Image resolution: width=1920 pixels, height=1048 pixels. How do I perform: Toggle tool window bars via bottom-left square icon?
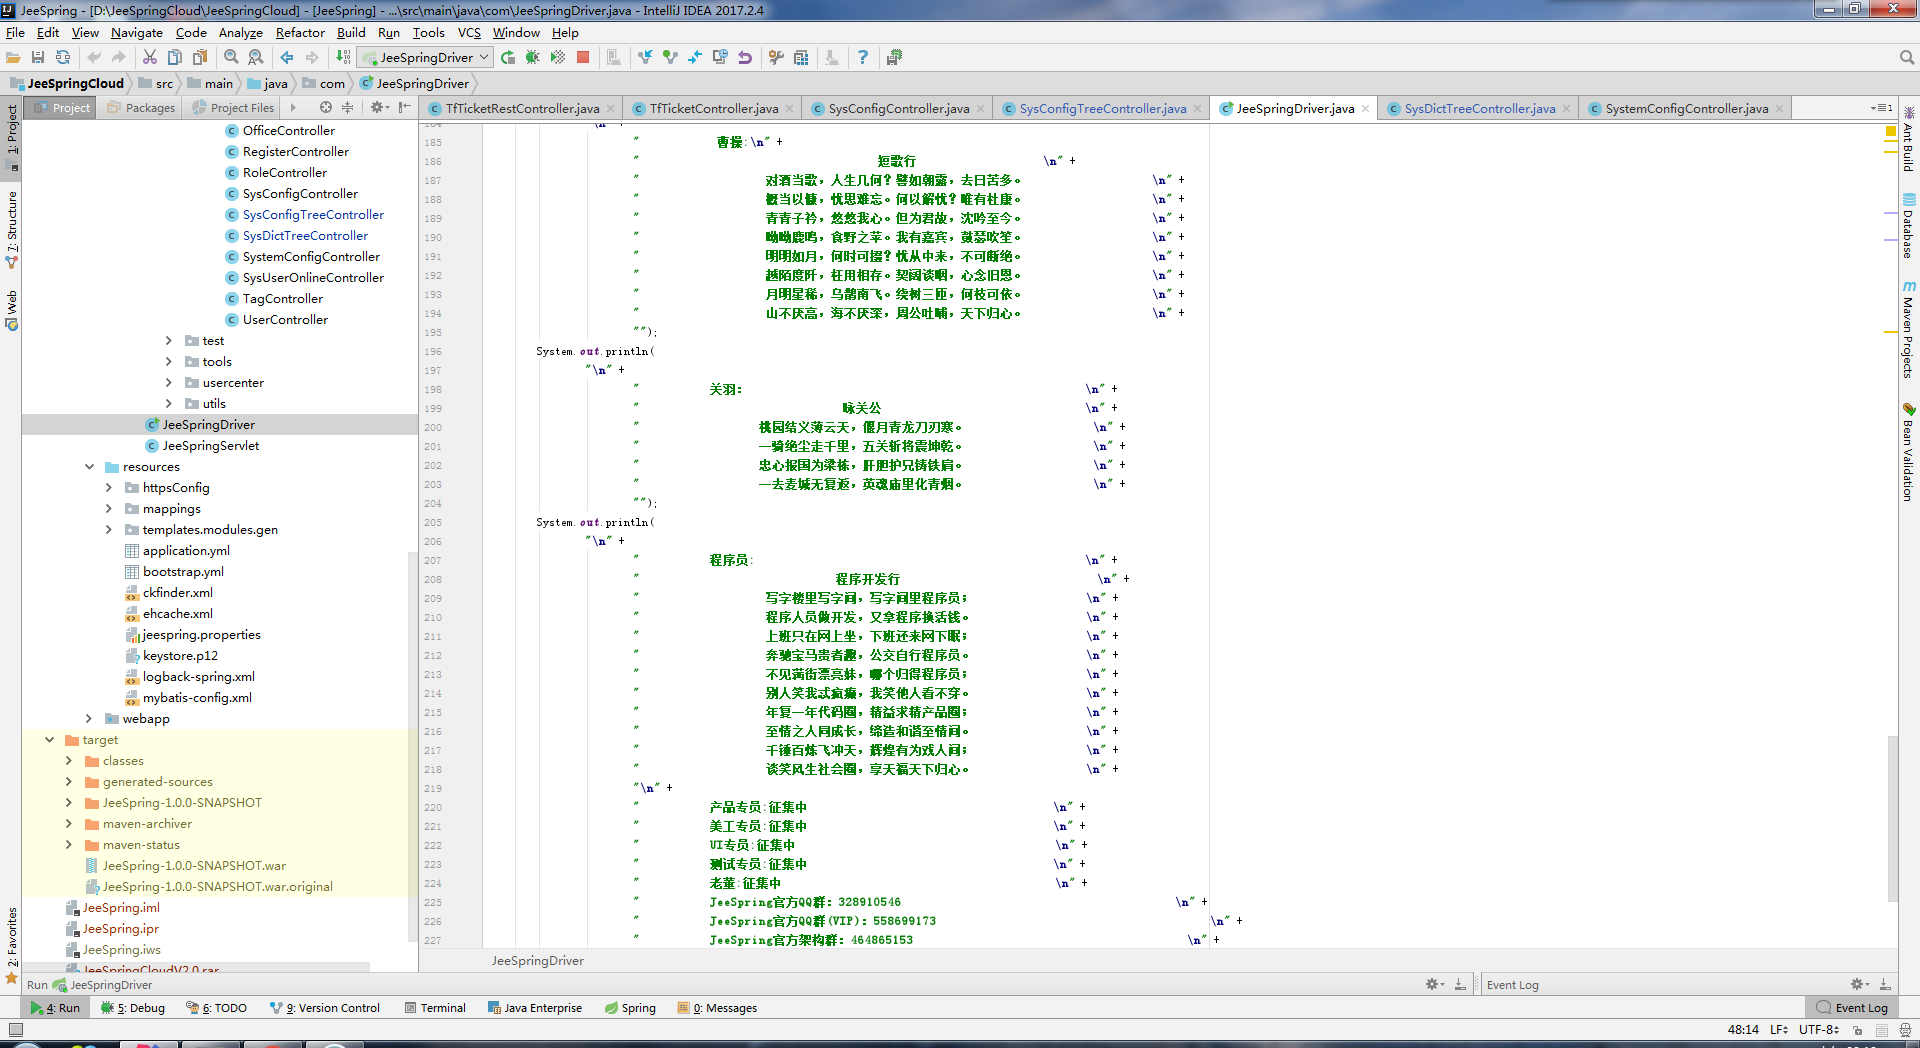click(15, 1029)
